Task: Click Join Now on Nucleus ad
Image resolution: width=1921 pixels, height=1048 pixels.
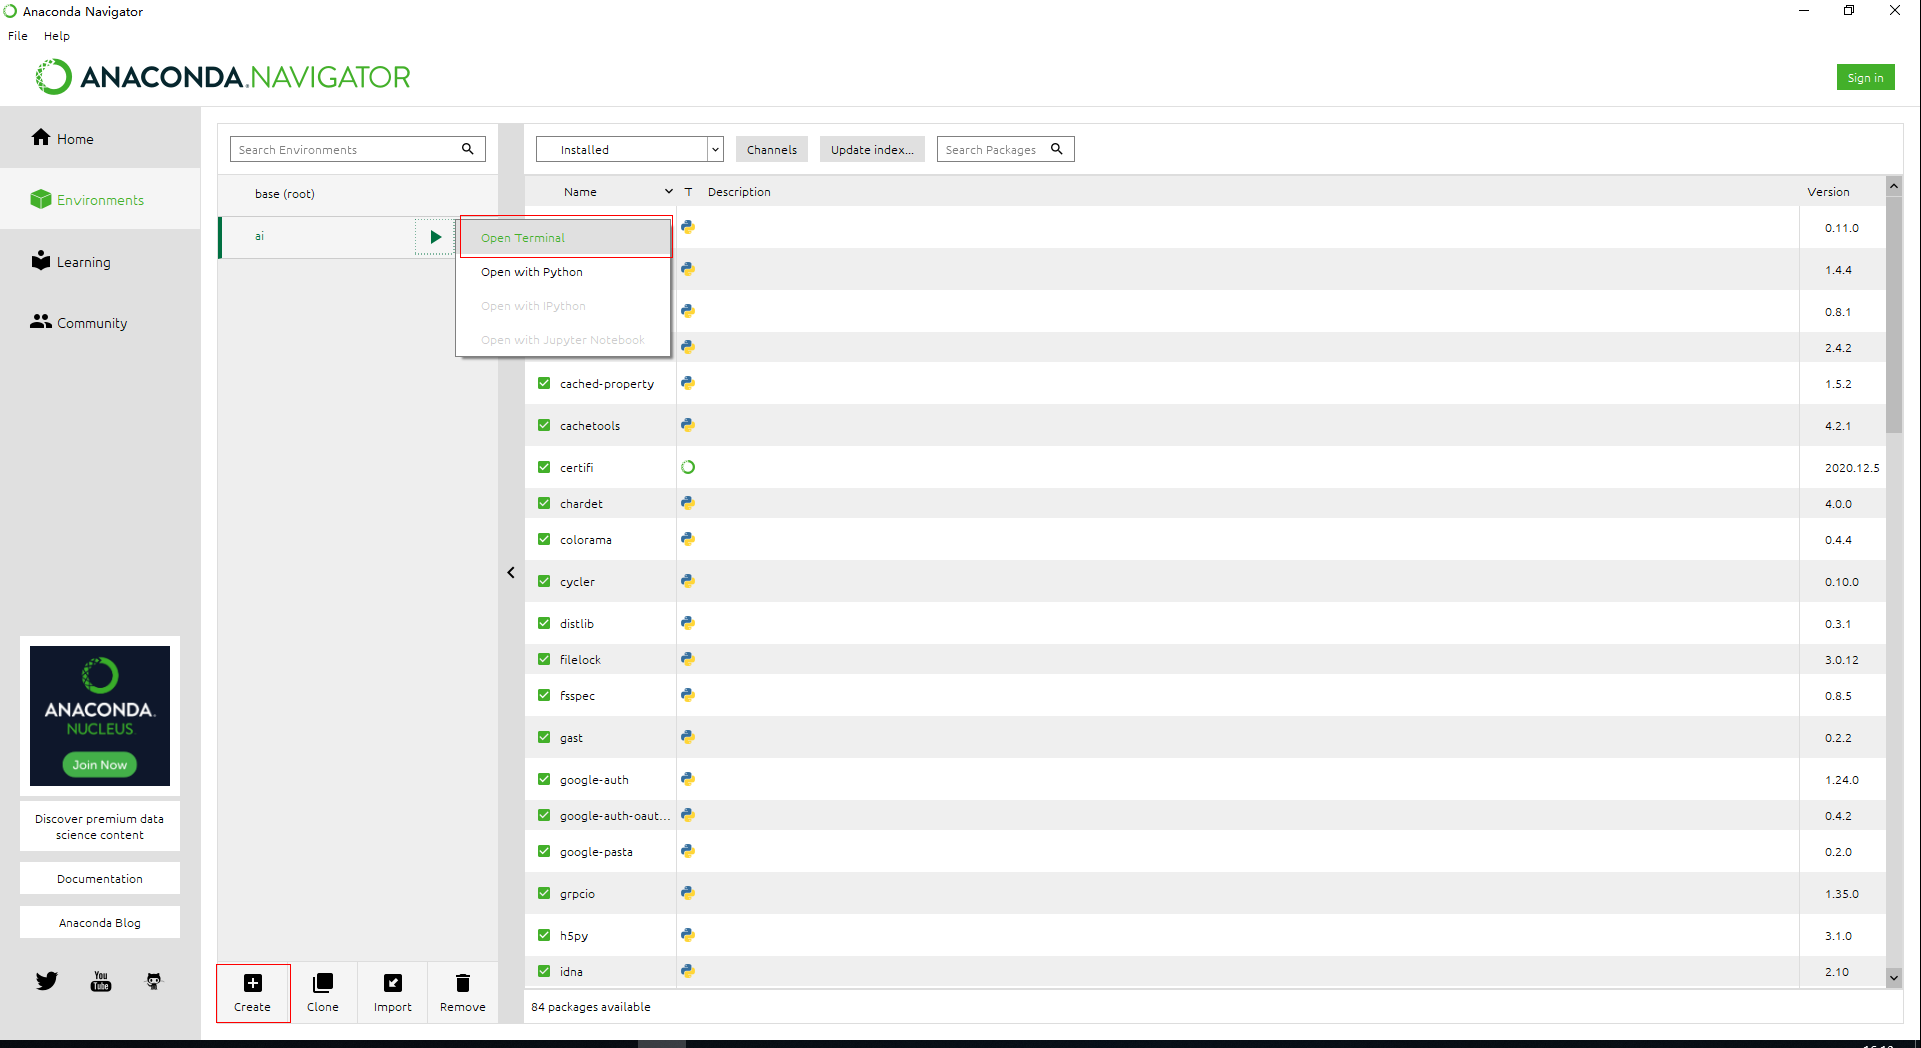Action: pos(100,764)
